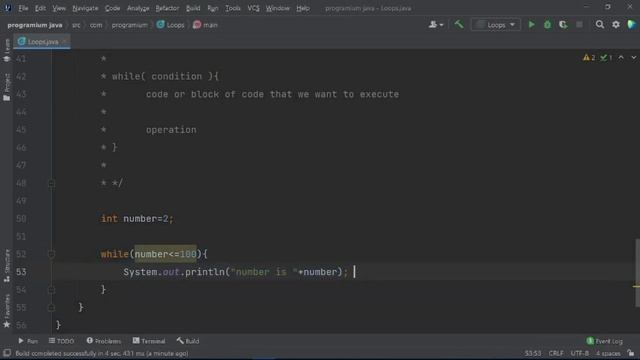Click the typo check count indicator
The height and width of the screenshot is (360, 640).
pyautogui.click(x=606, y=58)
